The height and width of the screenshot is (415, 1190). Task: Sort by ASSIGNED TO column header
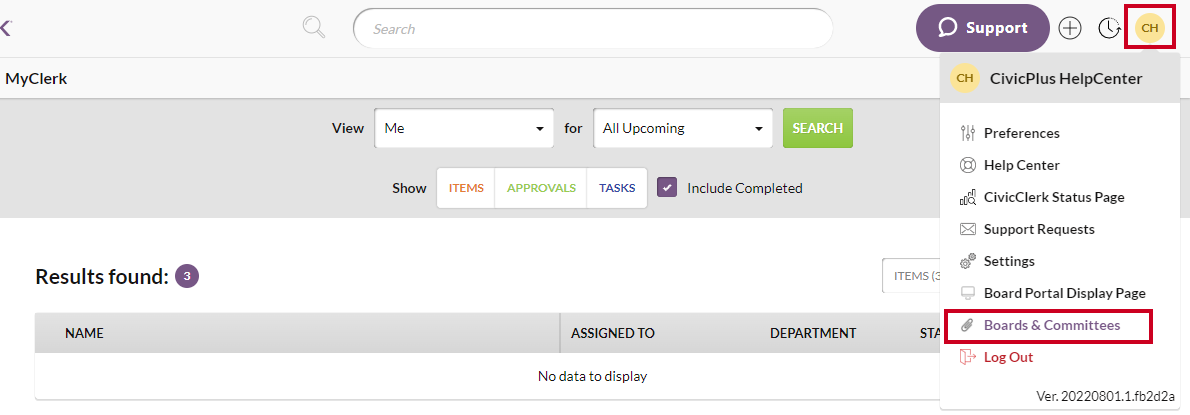point(612,333)
